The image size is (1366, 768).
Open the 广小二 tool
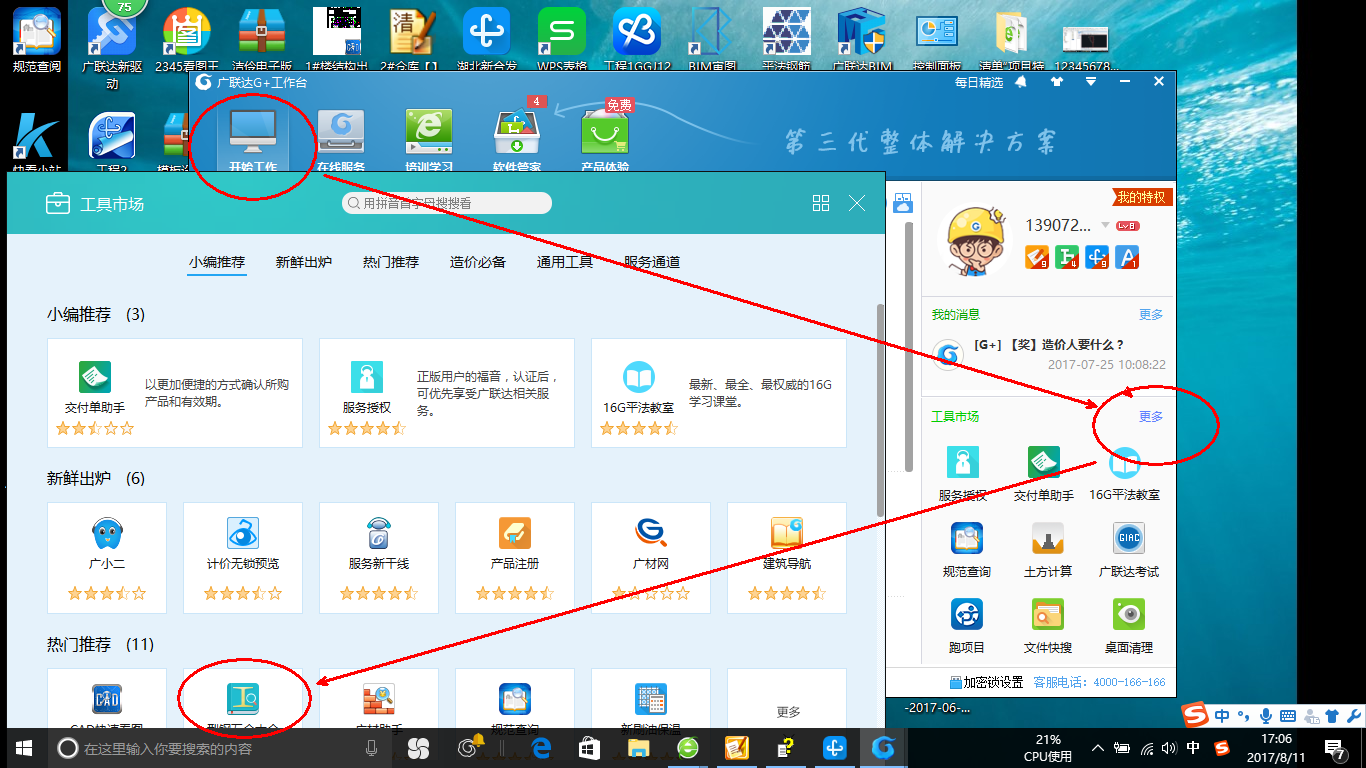[107, 558]
